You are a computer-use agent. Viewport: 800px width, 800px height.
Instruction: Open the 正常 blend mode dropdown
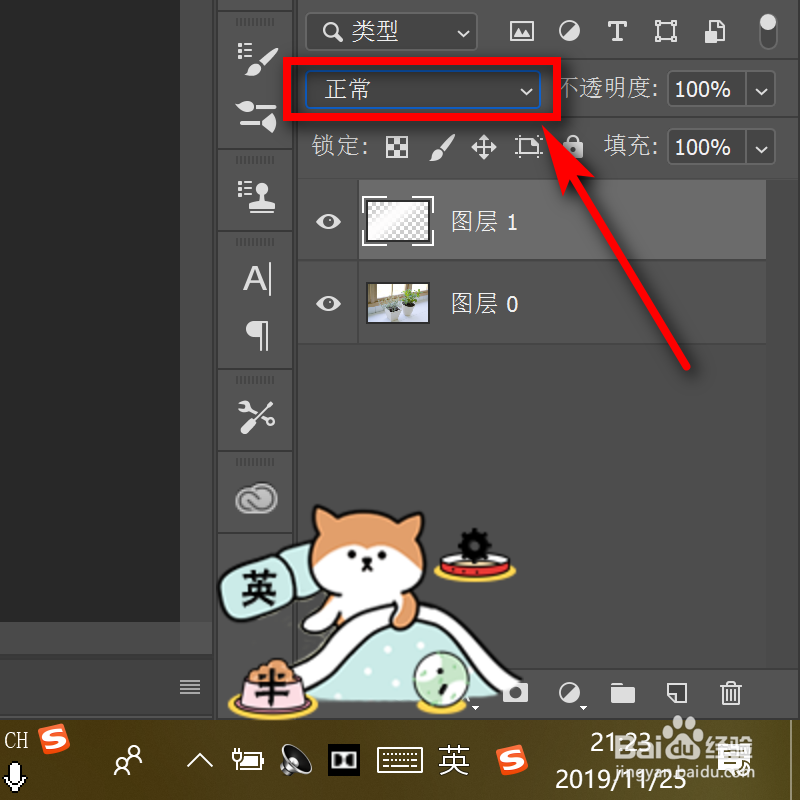pyautogui.click(x=422, y=90)
